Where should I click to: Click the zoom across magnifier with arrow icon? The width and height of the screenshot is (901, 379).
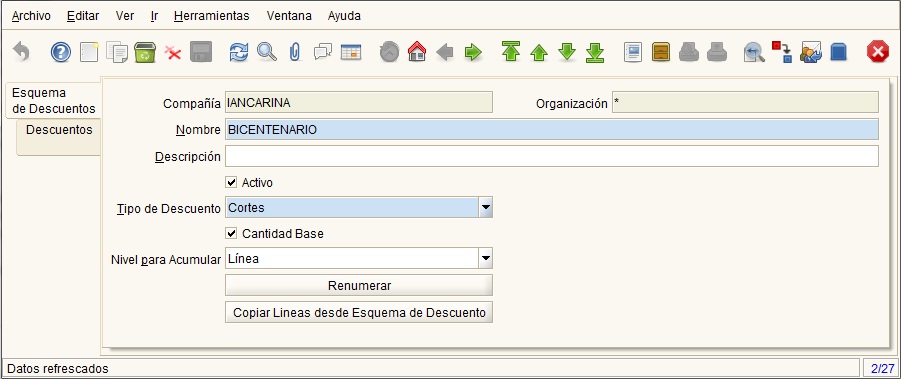pyautogui.click(x=754, y=53)
